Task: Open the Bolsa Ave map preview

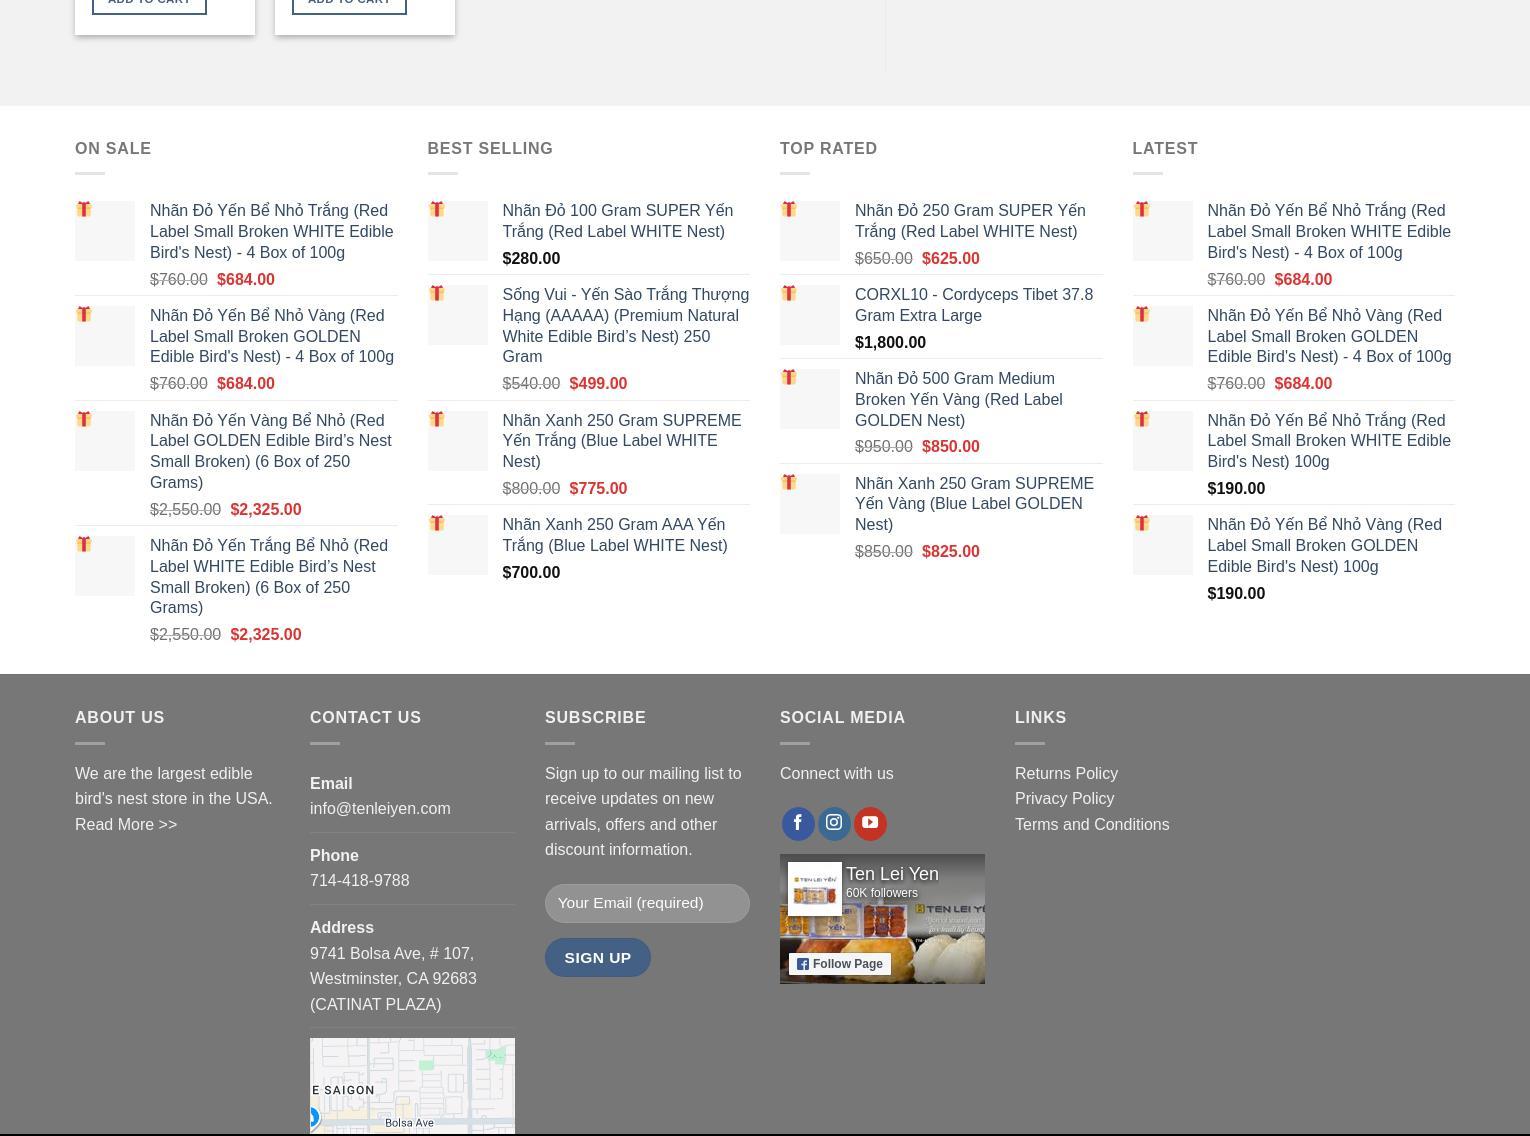Action: 412,1085
